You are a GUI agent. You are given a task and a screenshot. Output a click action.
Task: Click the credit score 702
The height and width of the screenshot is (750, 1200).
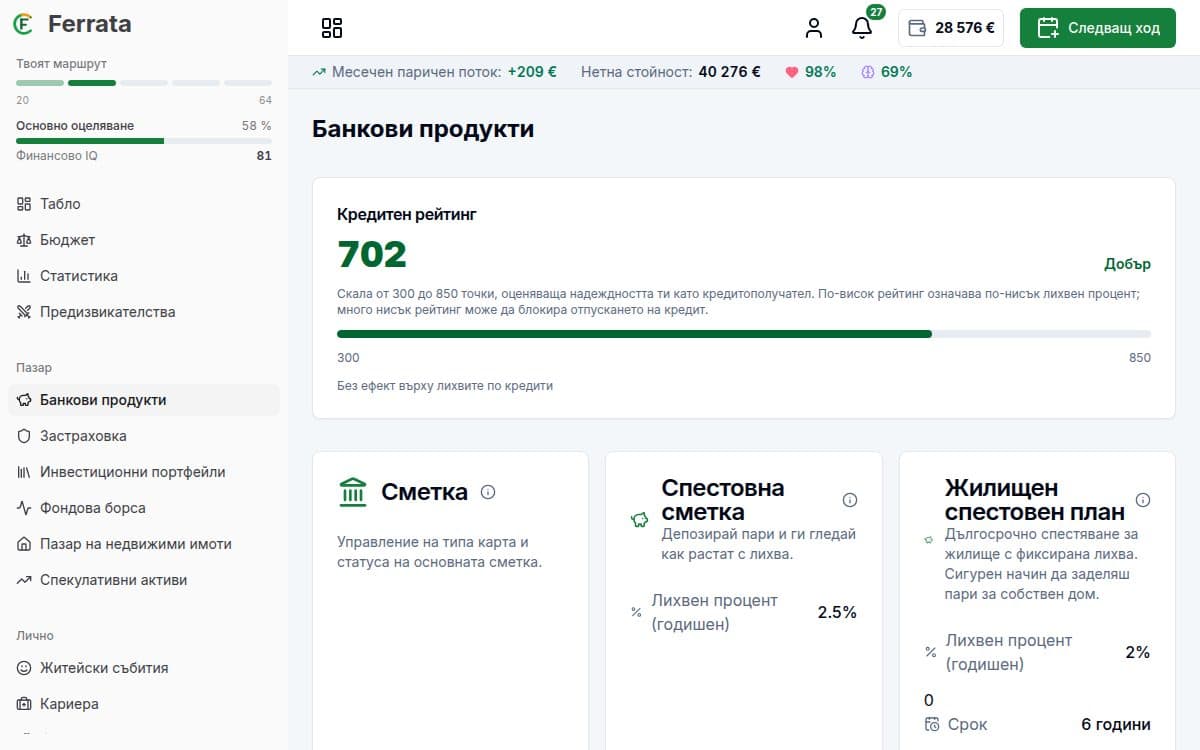click(x=372, y=255)
